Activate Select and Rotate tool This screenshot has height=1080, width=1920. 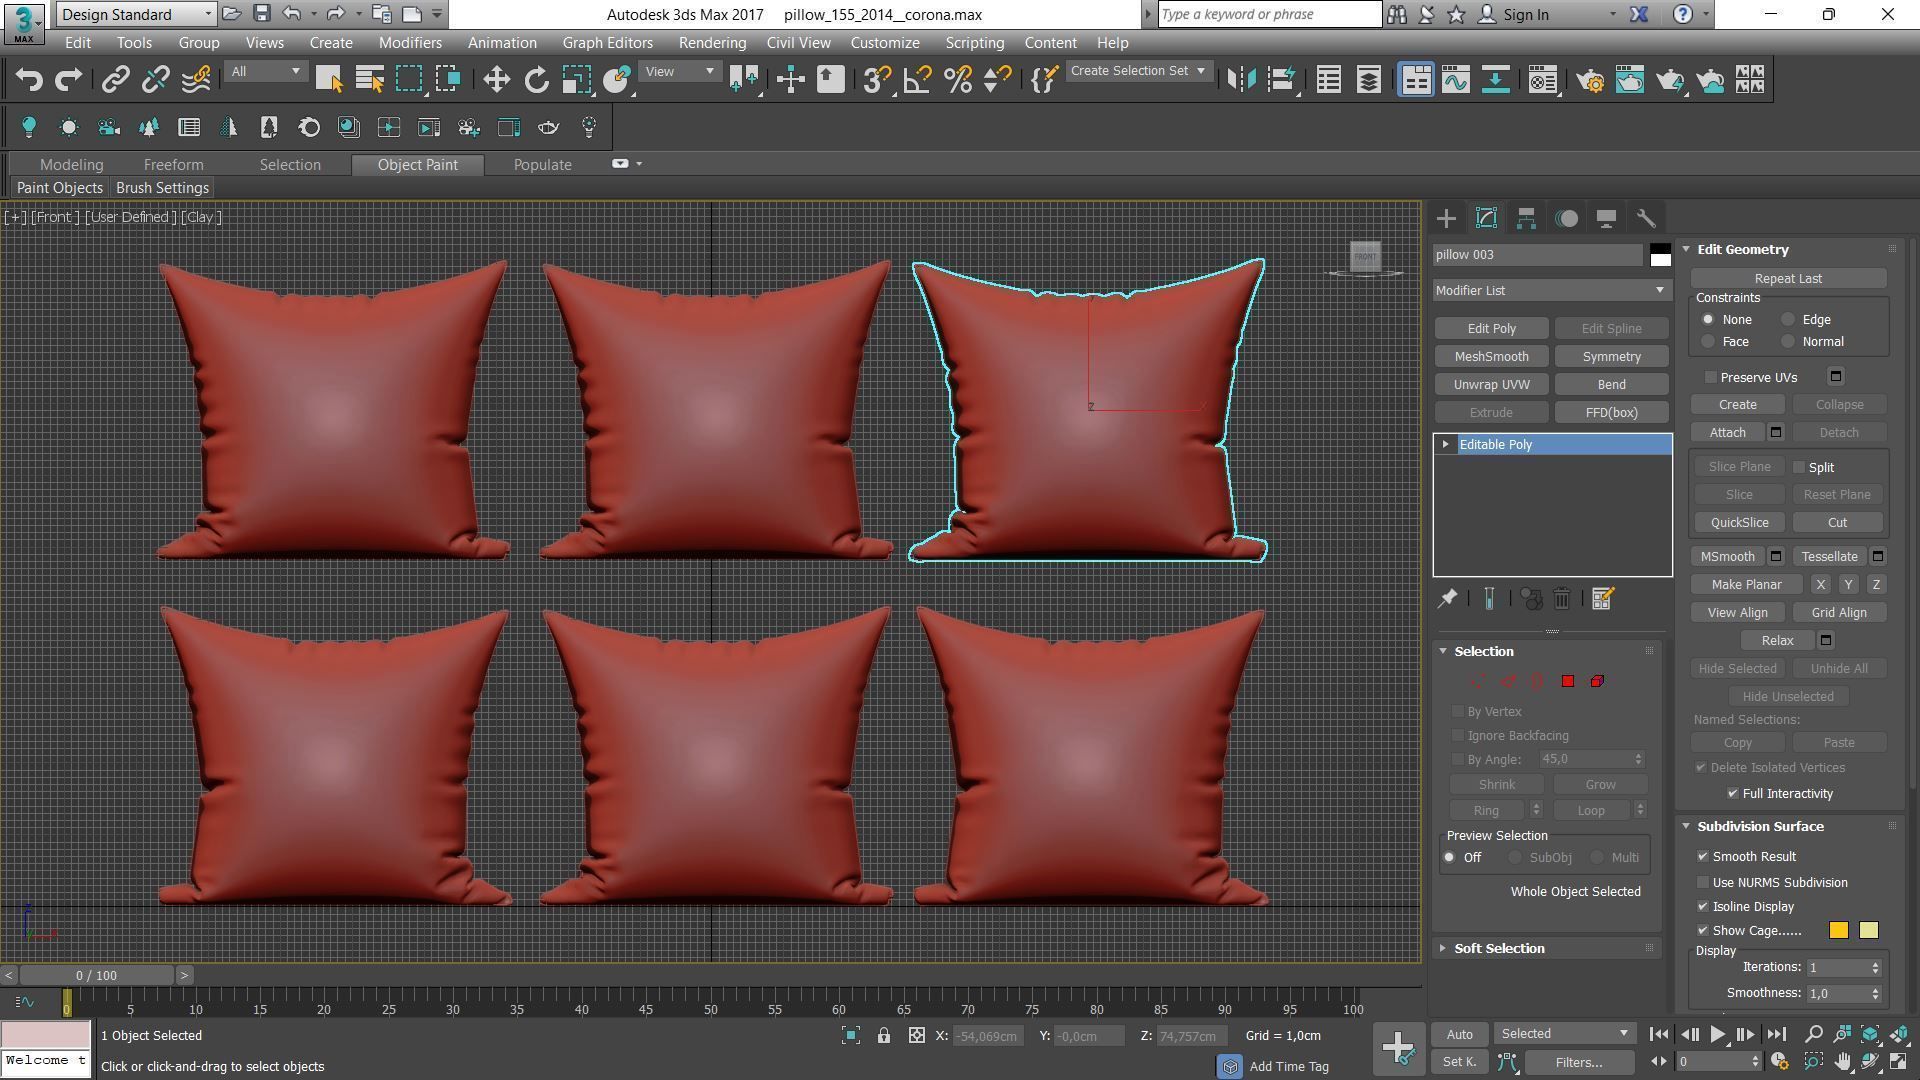pyautogui.click(x=537, y=80)
